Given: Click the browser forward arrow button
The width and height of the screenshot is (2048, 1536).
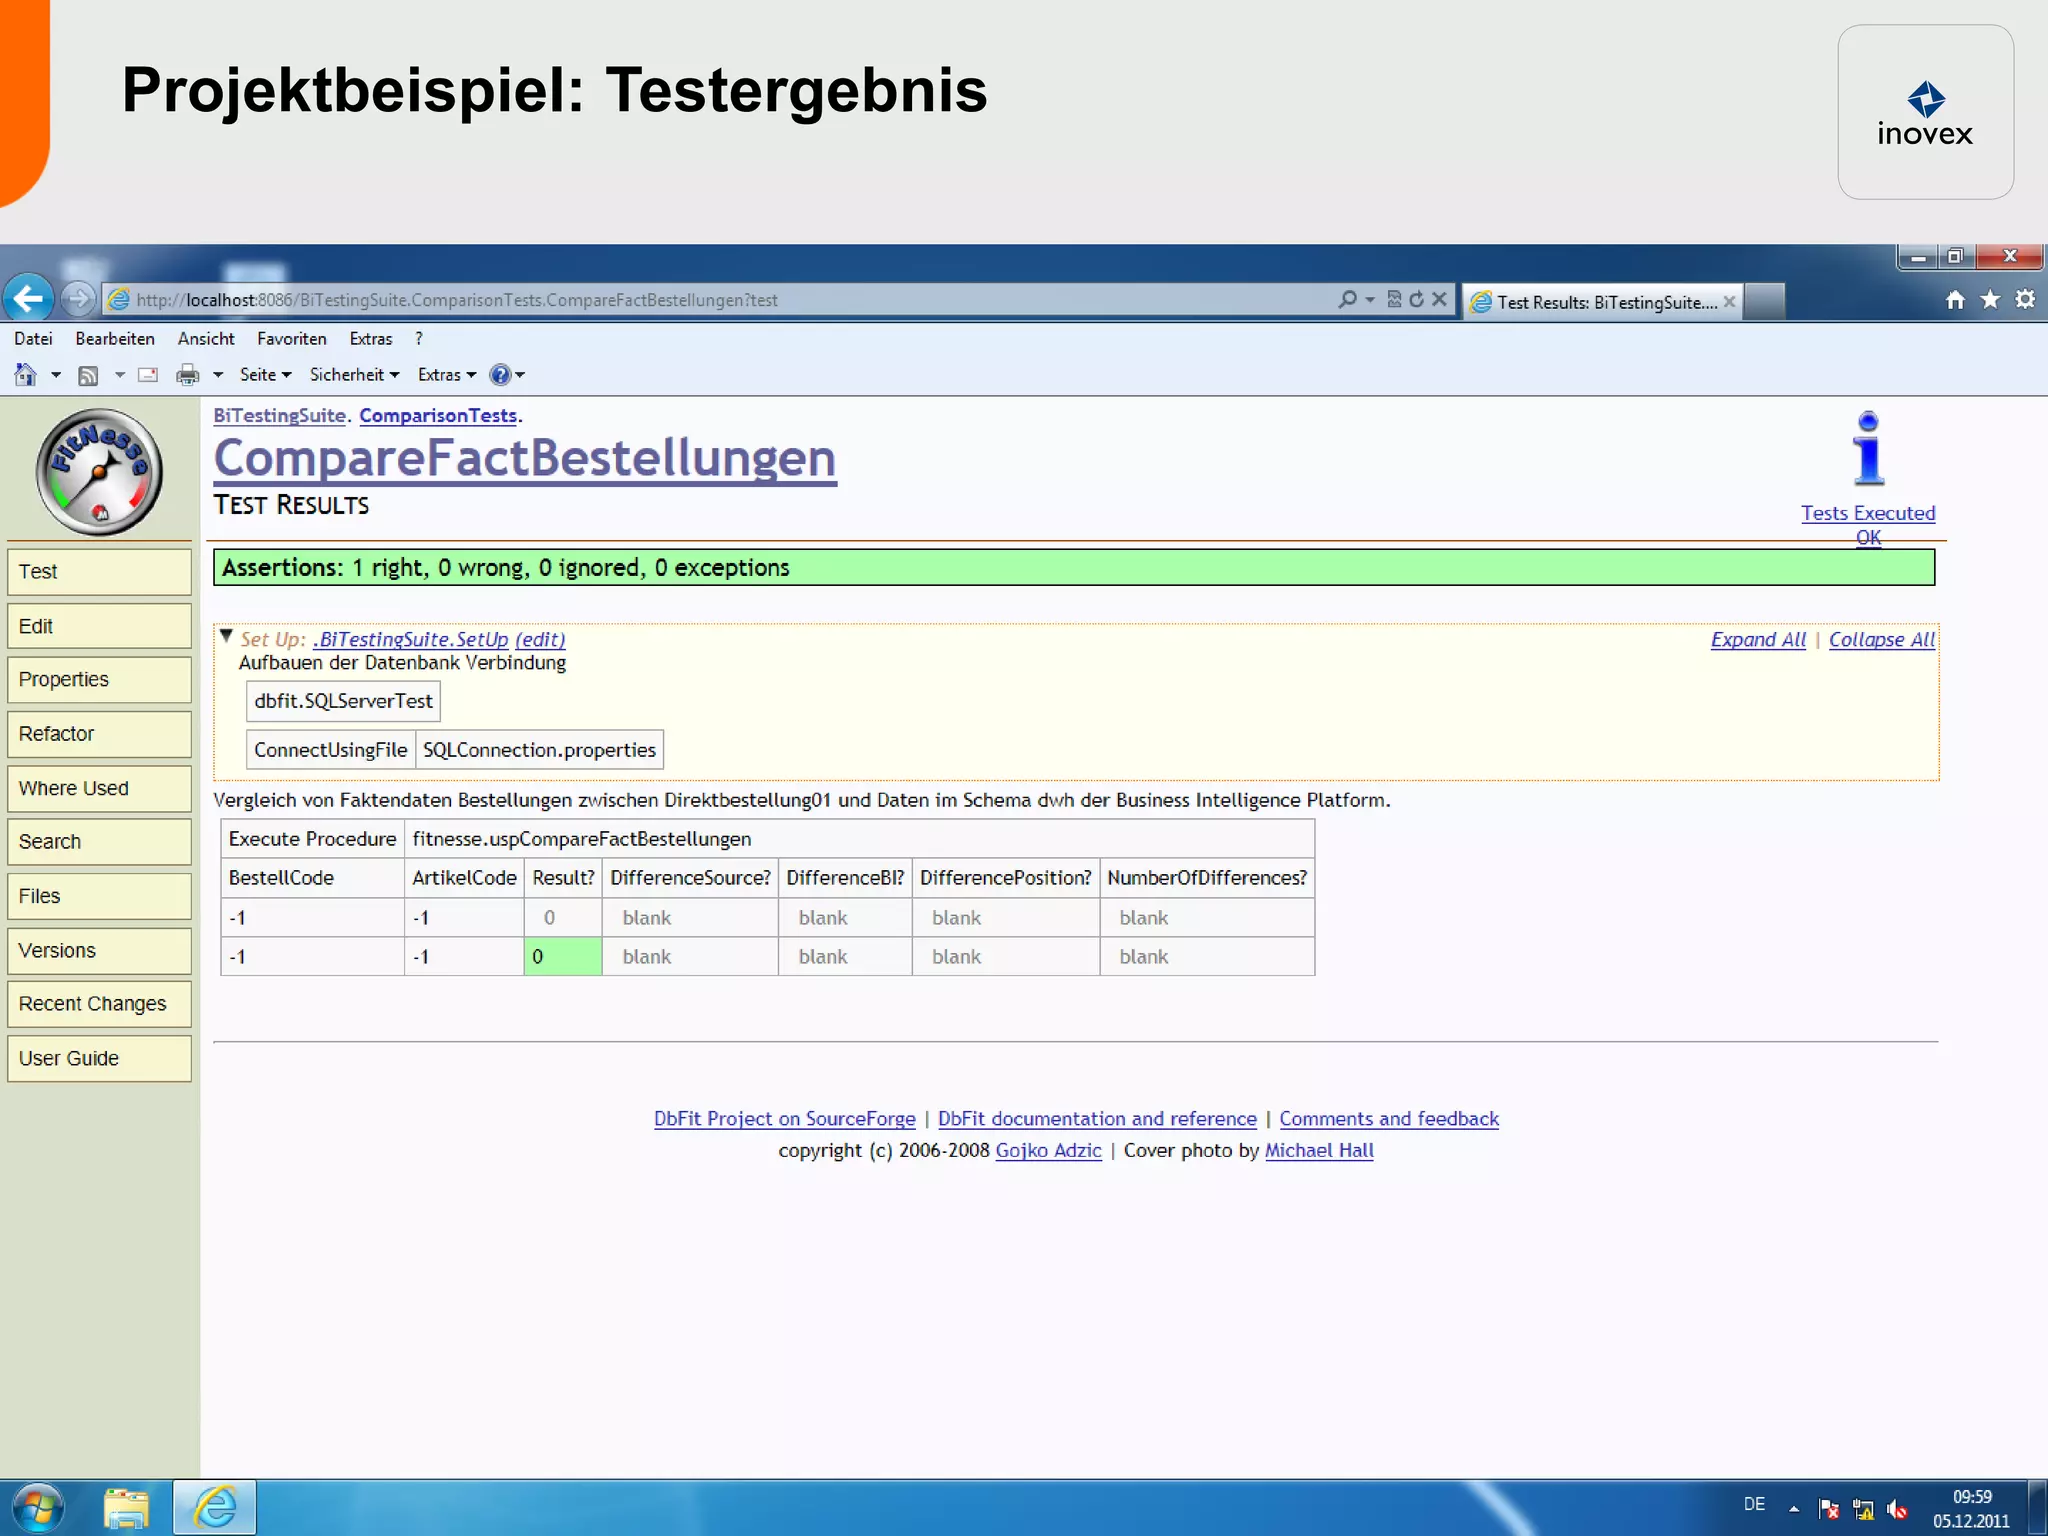Looking at the screenshot, I should click(77, 299).
